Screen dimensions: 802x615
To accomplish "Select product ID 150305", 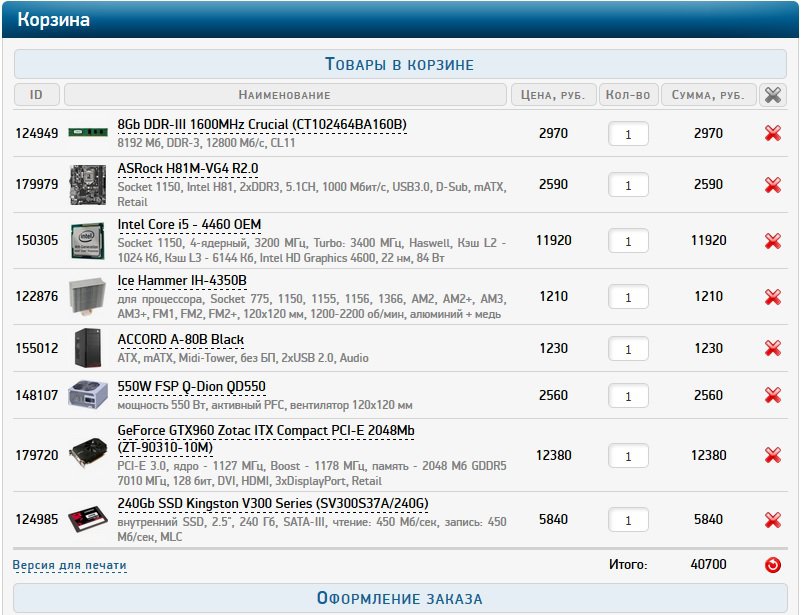I will pos(37,240).
